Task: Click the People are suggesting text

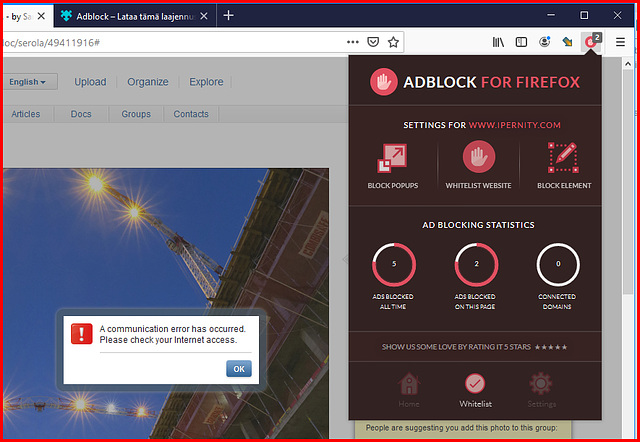Action: pyautogui.click(x=461, y=428)
